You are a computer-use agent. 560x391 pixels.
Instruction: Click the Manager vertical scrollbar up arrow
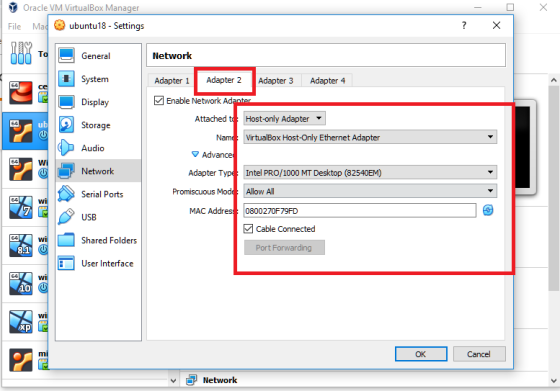tap(554, 80)
